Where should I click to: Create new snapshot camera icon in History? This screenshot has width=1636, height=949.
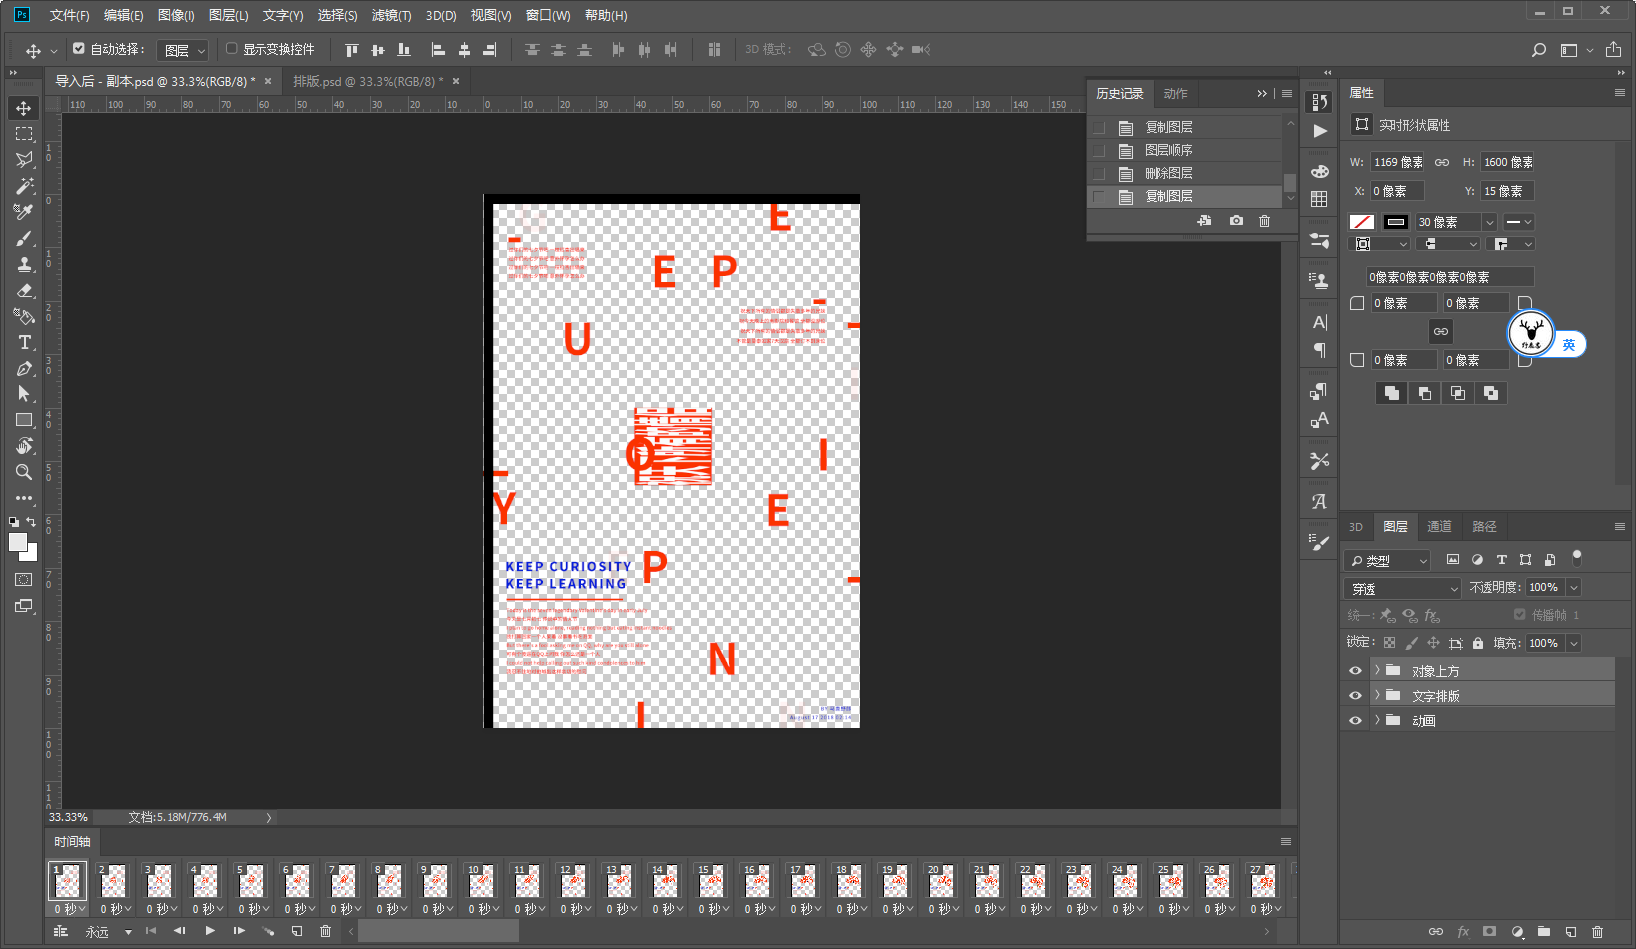click(x=1236, y=220)
